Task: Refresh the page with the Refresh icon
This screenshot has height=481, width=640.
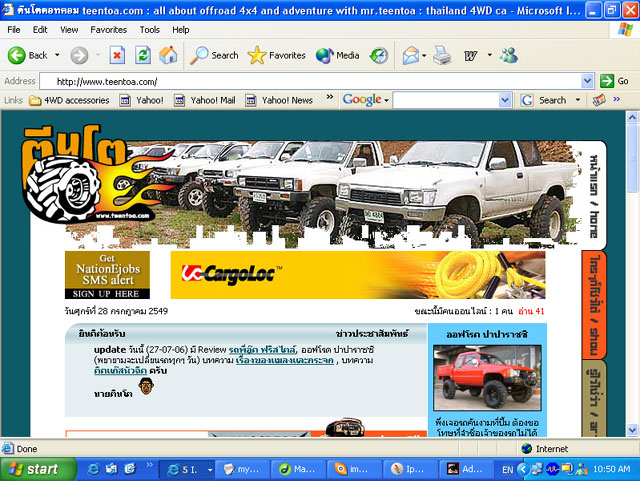Action: point(142,55)
